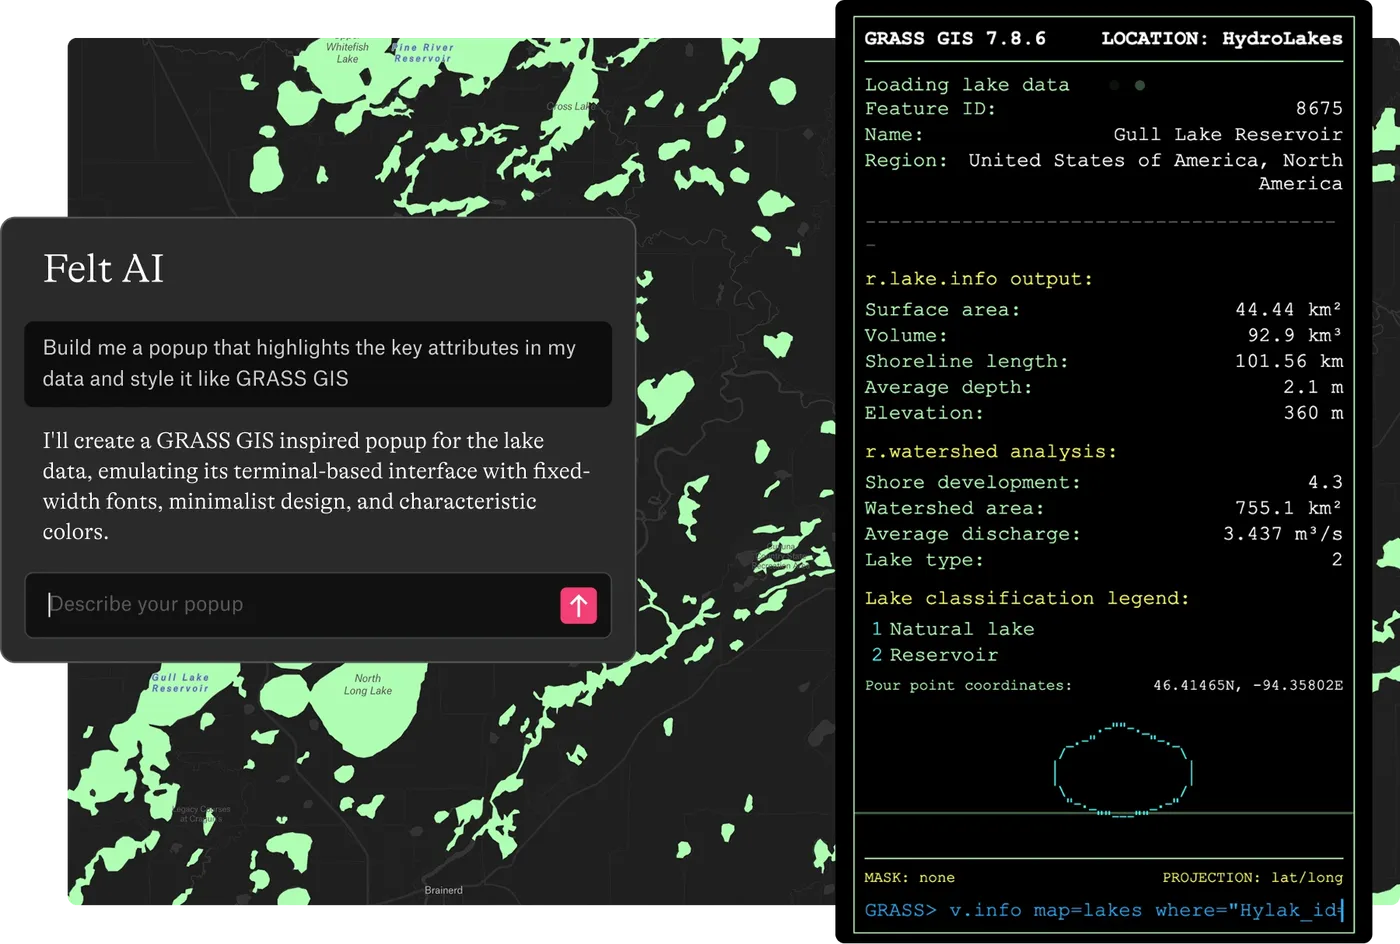This screenshot has width=1400, height=944.
Task: Click the 'r.watershed analysis:' section heading
Action: (991, 452)
